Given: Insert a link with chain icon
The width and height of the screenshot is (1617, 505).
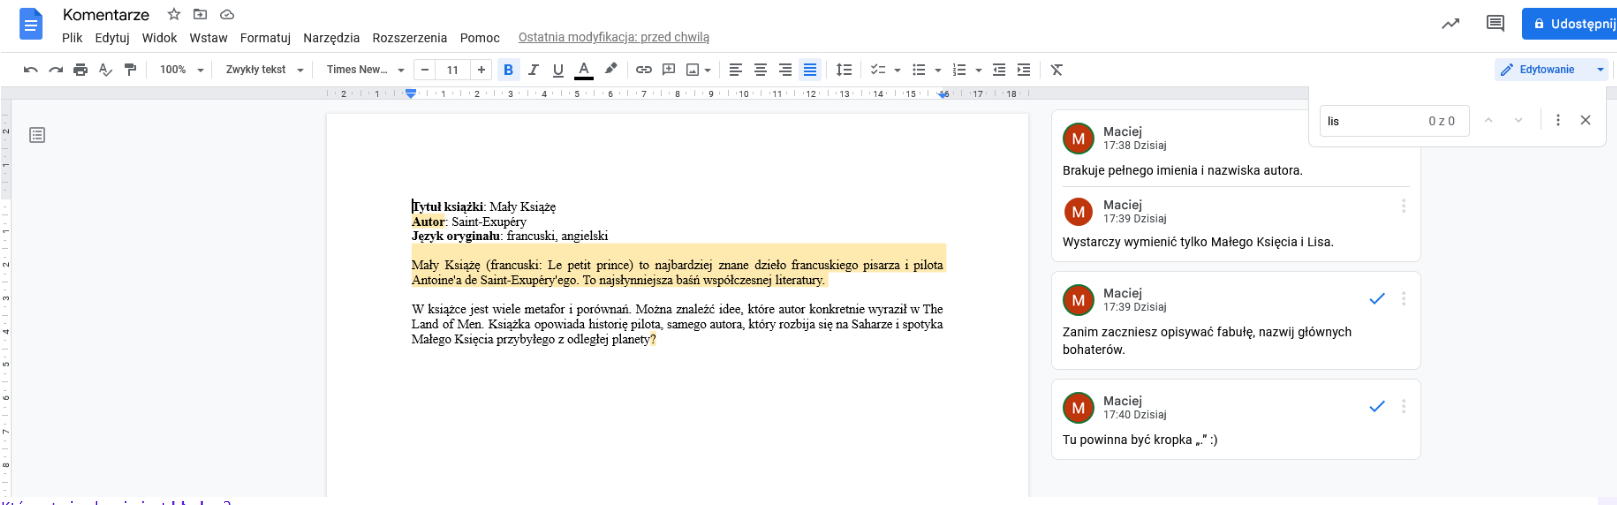Looking at the screenshot, I should pos(644,70).
